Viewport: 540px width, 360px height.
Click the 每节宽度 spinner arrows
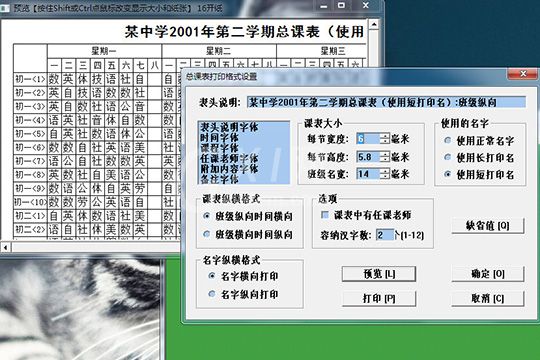click(385, 139)
